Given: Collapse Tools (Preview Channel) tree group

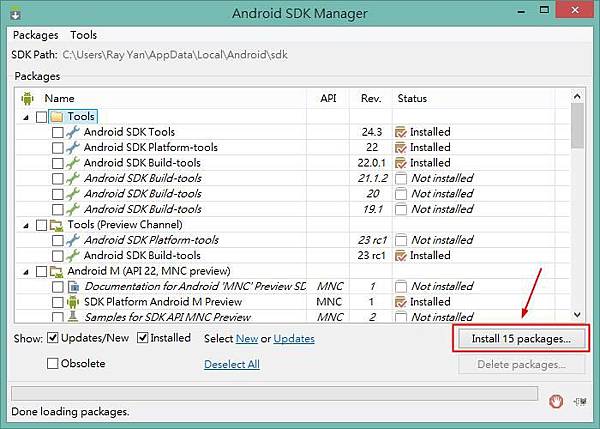Looking at the screenshot, I should click(26, 226).
